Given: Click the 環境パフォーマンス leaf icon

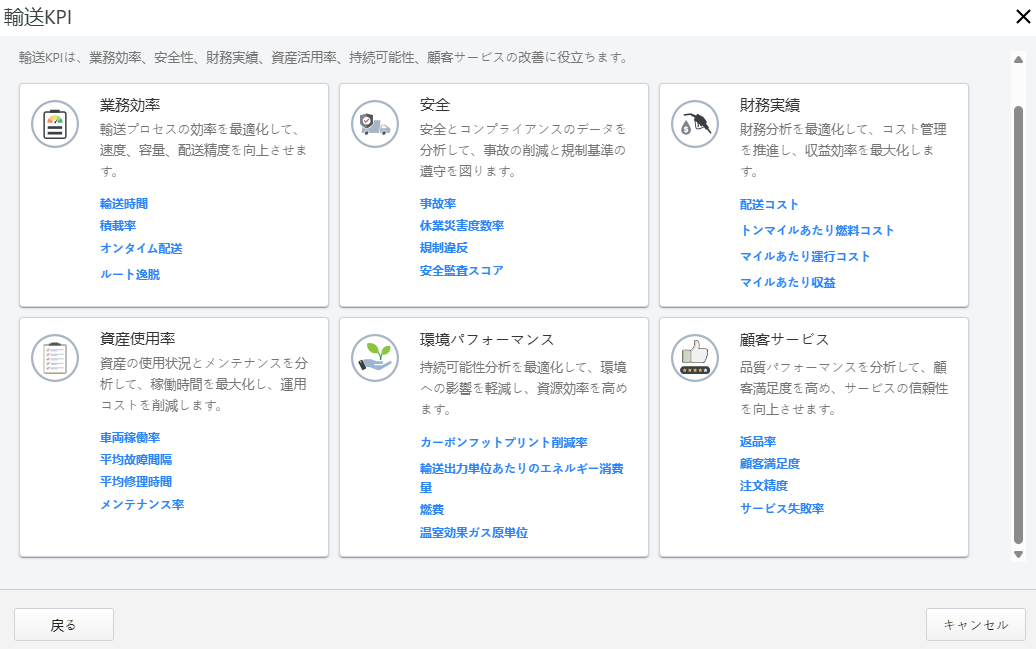Looking at the screenshot, I should 374,358.
